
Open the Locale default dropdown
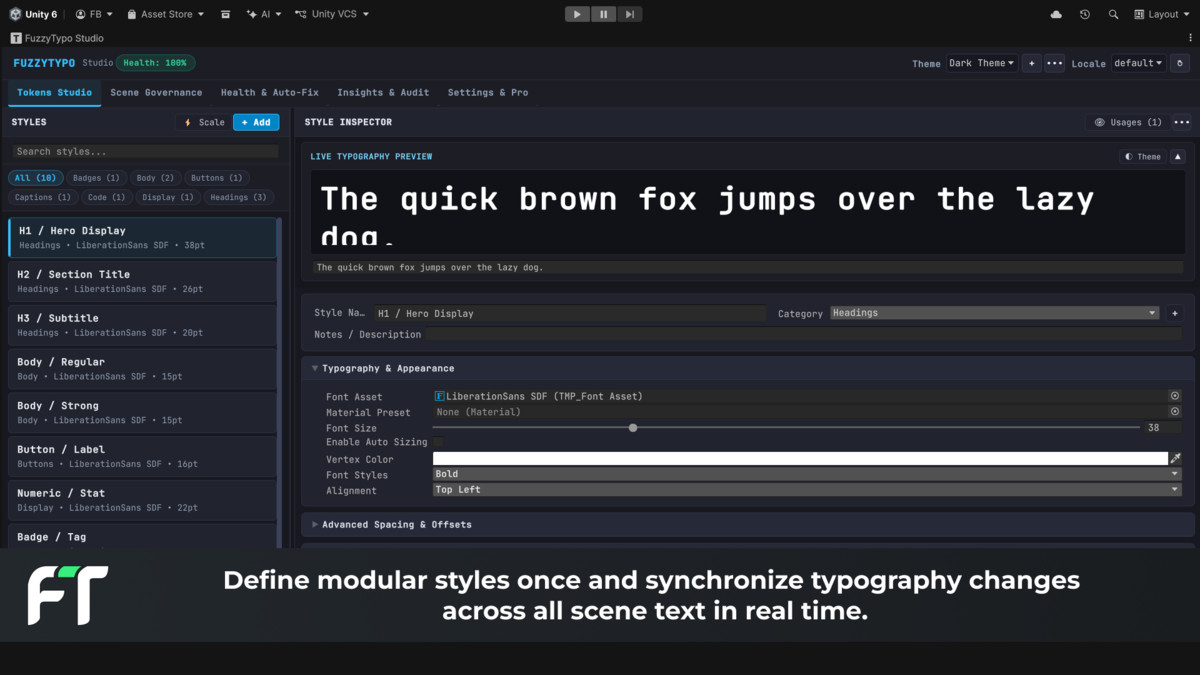[1139, 63]
